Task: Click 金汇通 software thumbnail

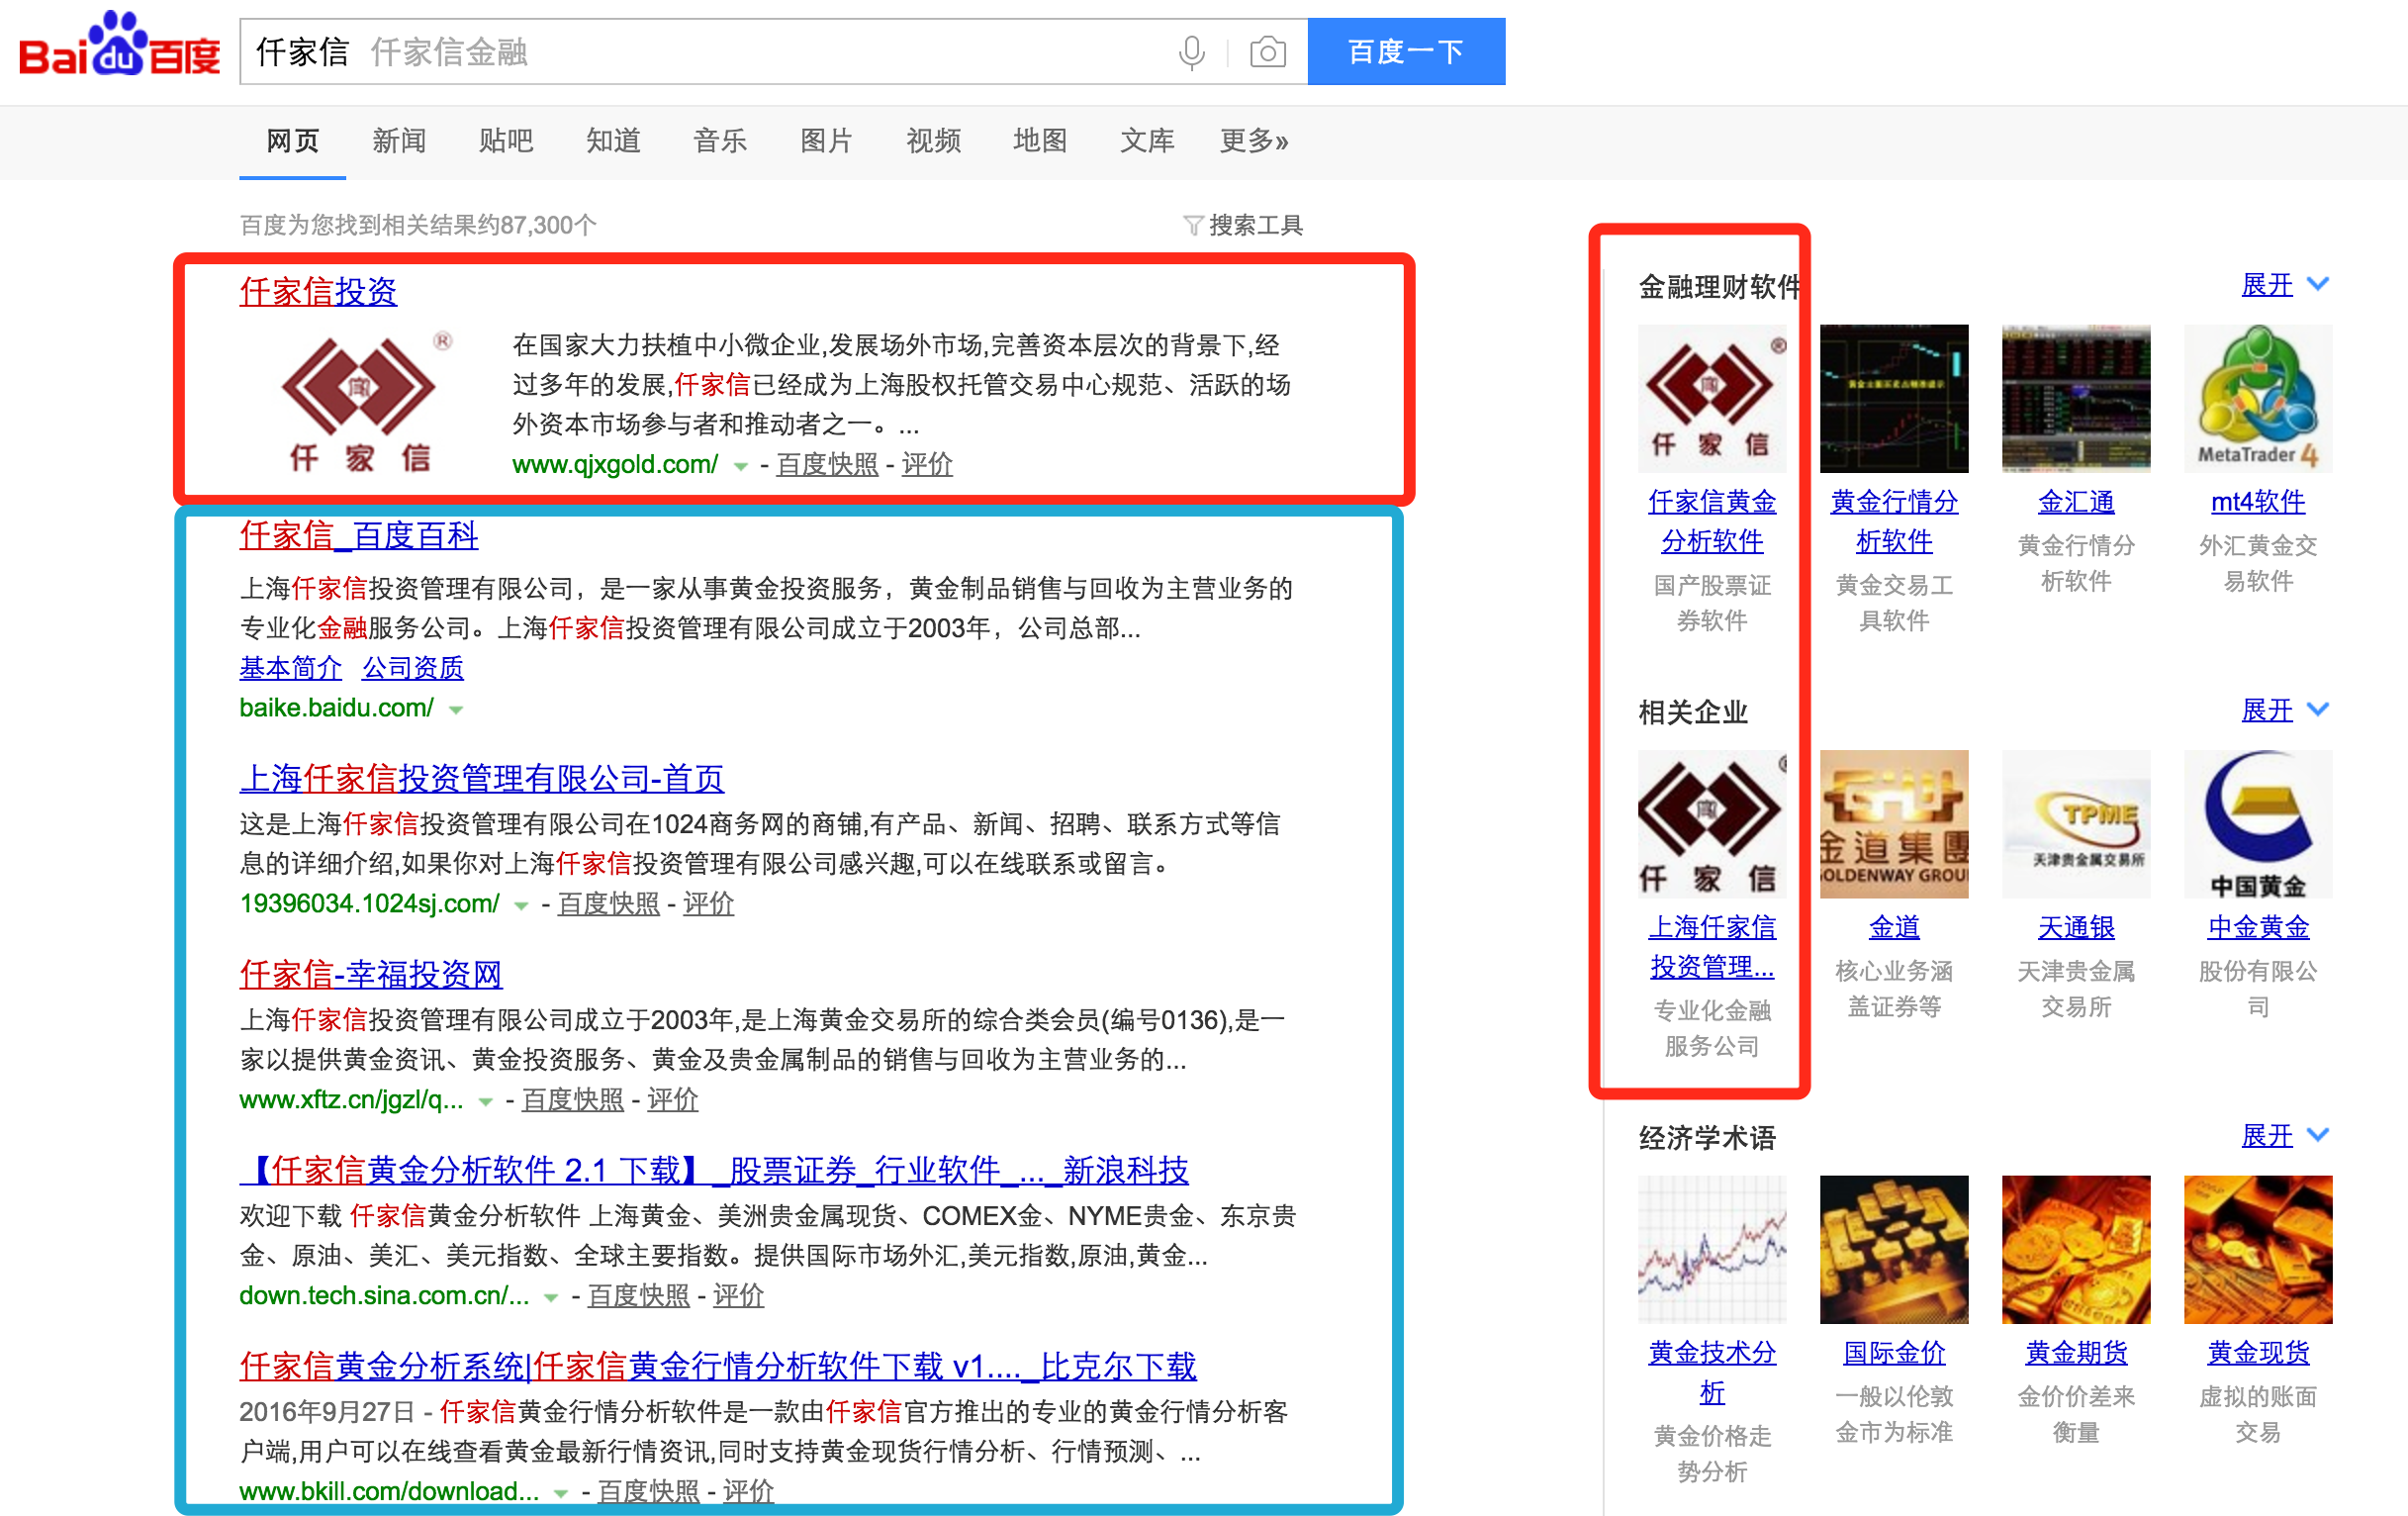Action: pyautogui.click(x=2076, y=398)
